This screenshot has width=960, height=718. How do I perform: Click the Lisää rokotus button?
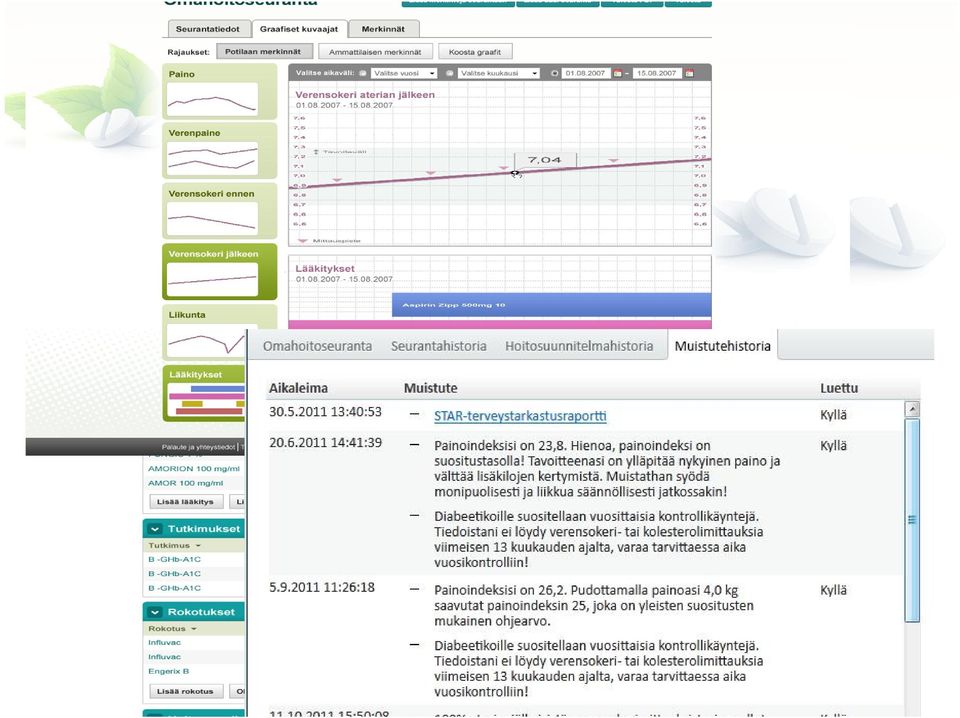click(185, 691)
